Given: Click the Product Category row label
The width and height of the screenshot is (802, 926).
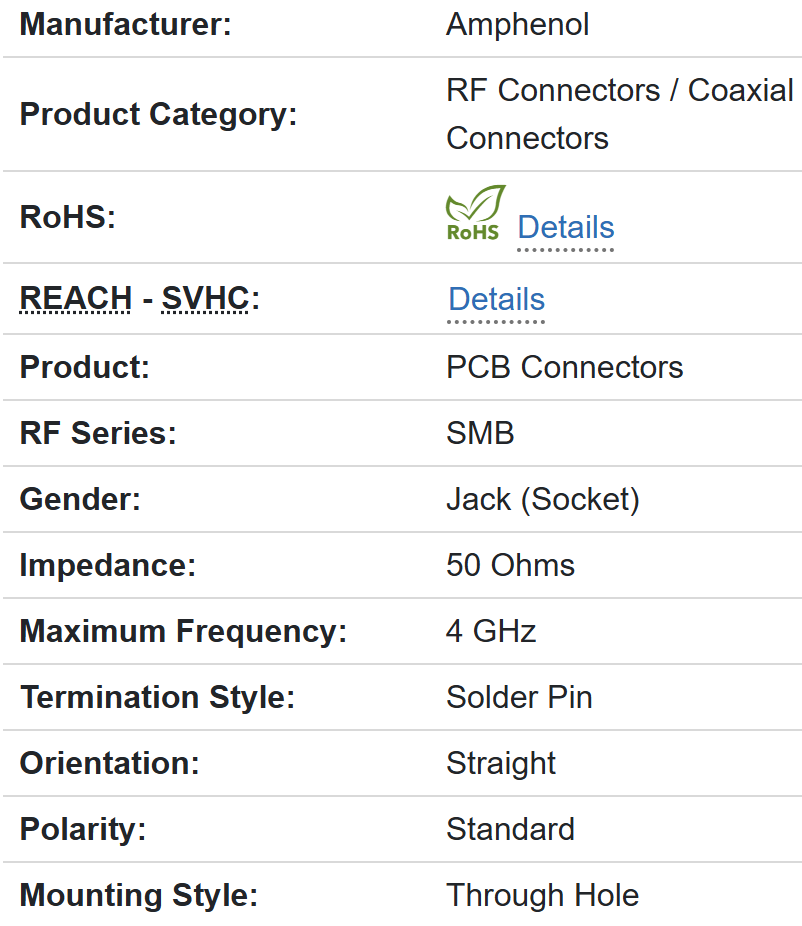Looking at the screenshot, I should click(x=158, y=114).
